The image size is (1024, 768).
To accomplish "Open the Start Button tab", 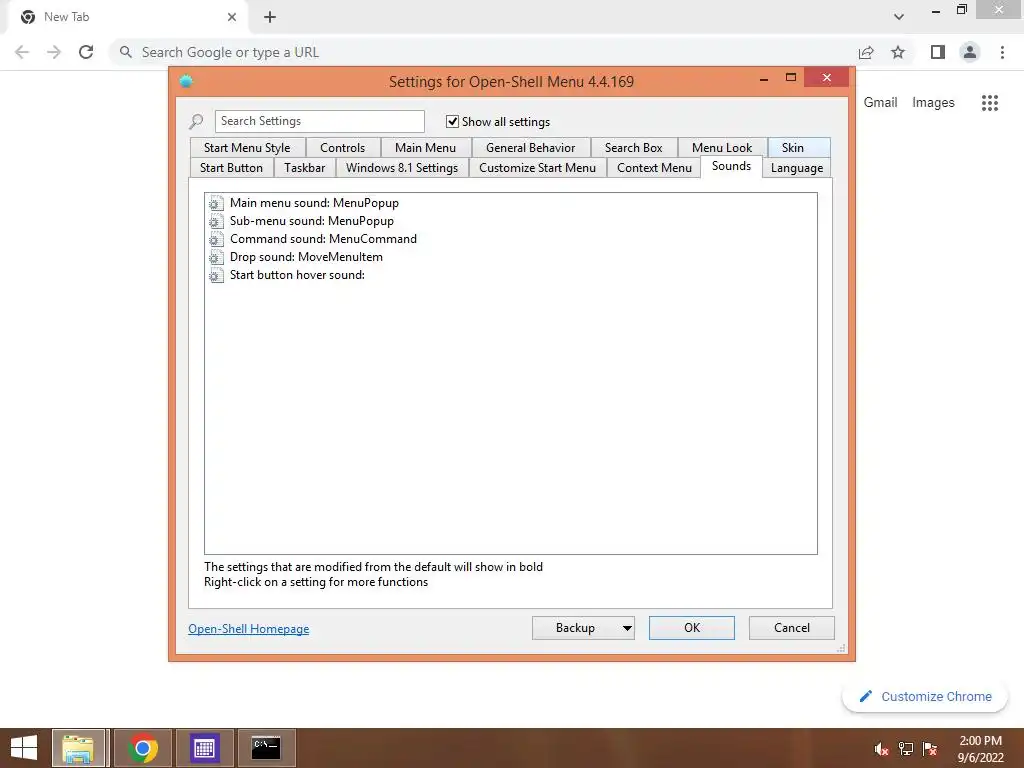I will tap(231, 168).
